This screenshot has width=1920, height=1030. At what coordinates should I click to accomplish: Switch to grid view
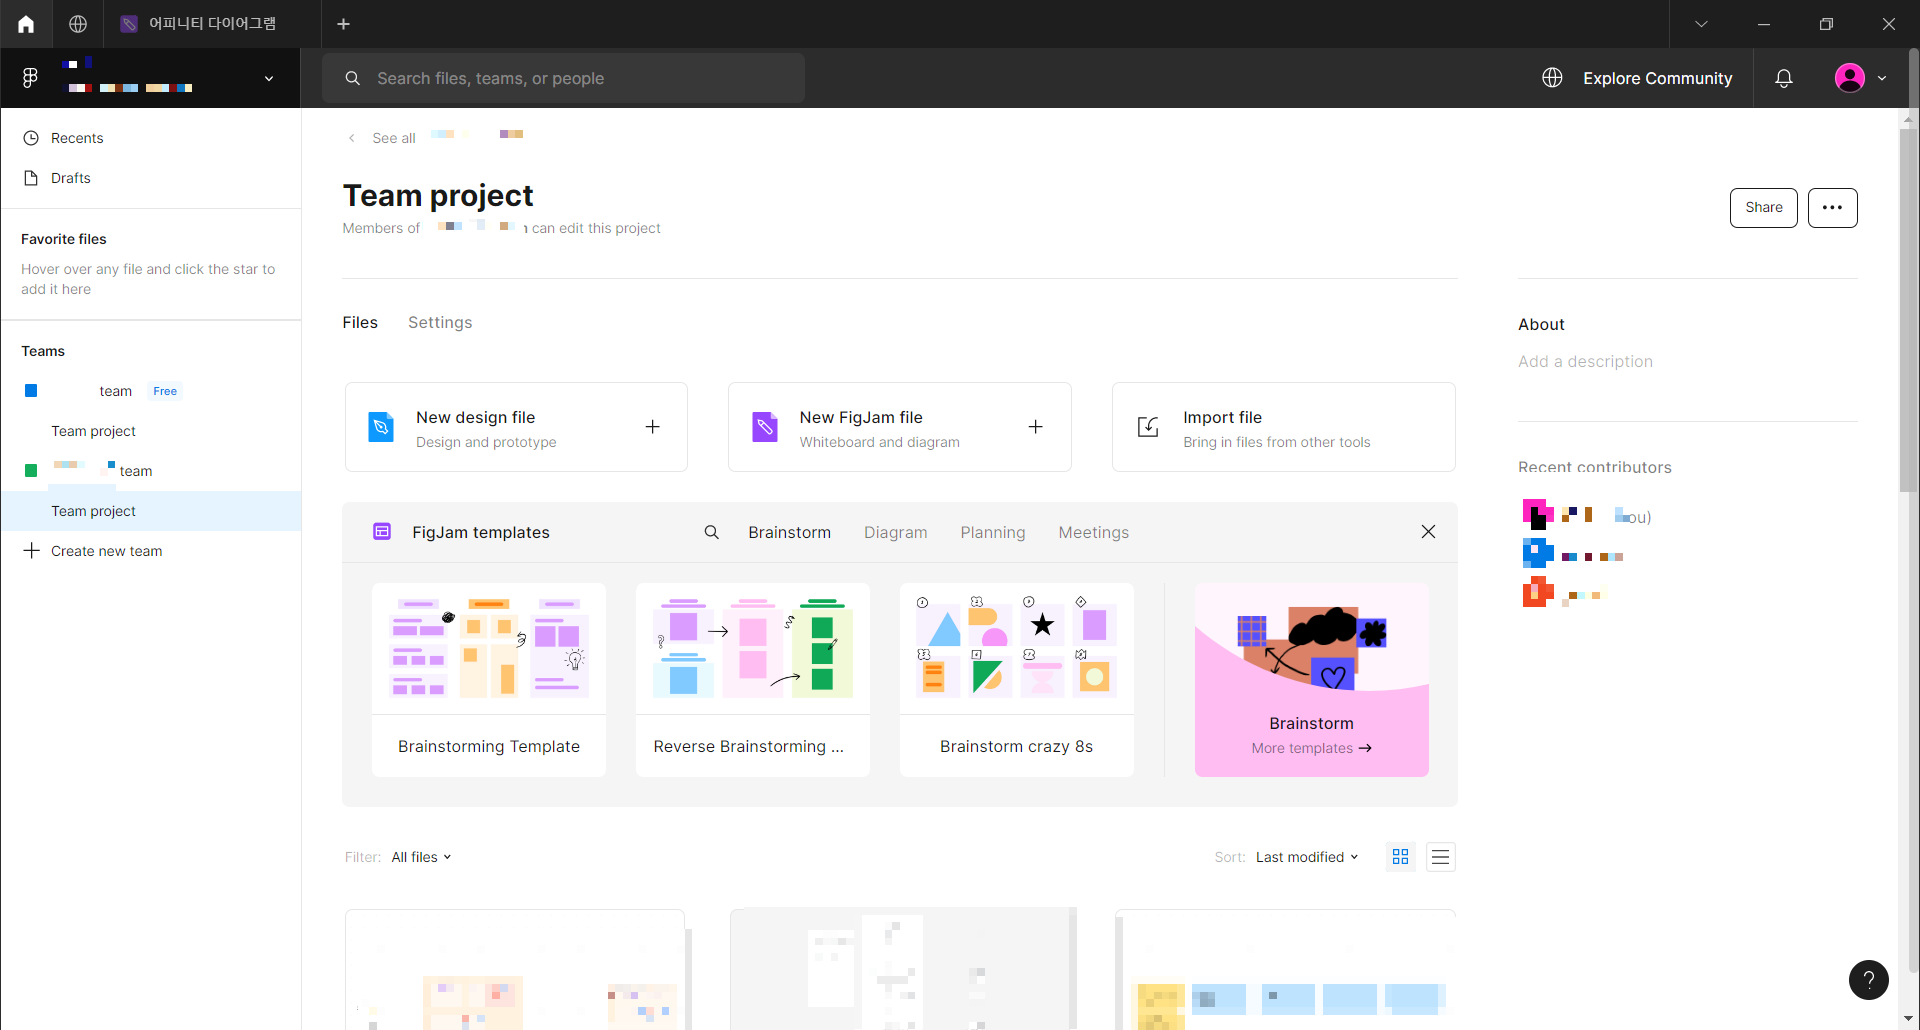[1400, 857]
